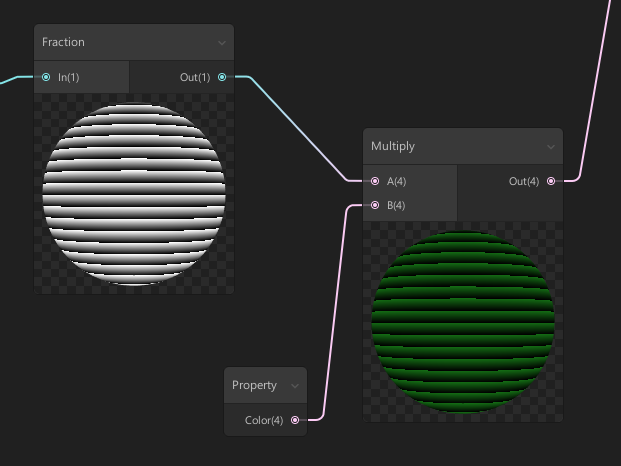Image resolution: width=621 pixels, height=466 pixels.
Task: Select the cyan edge from Fraction Out to Multiply A
Action: click(x=298, y=129)
